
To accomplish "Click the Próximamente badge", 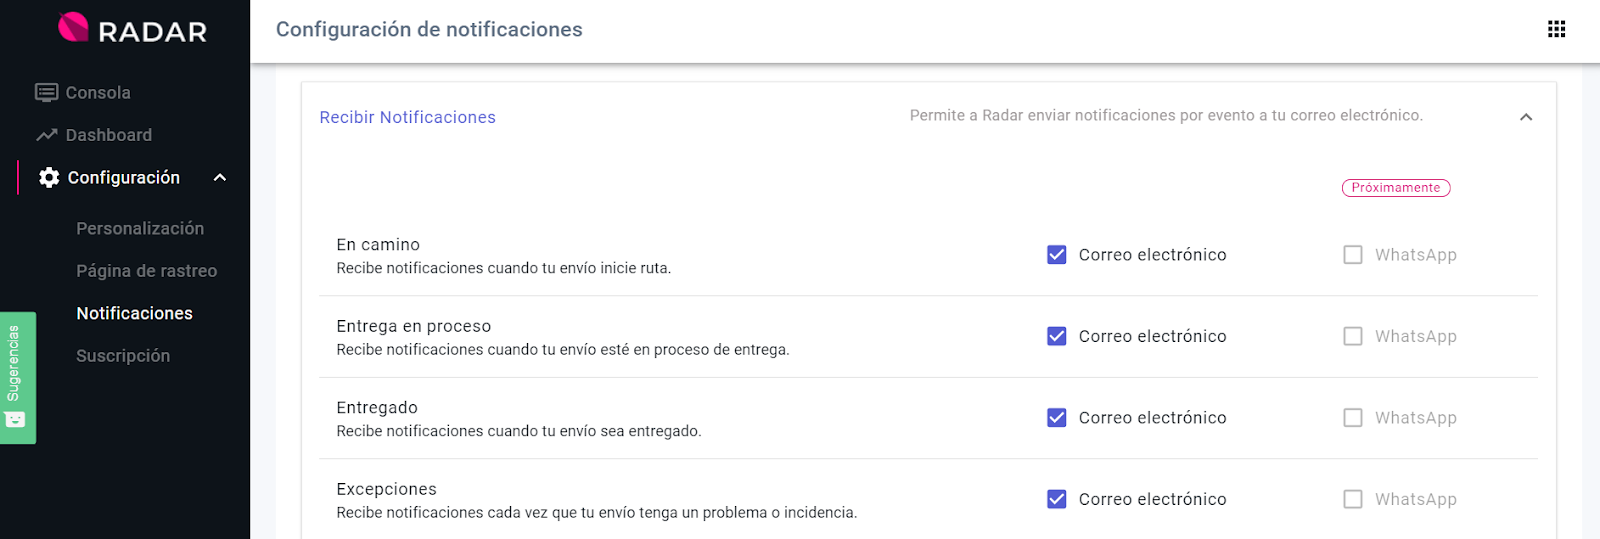I will click(1395, 188).
